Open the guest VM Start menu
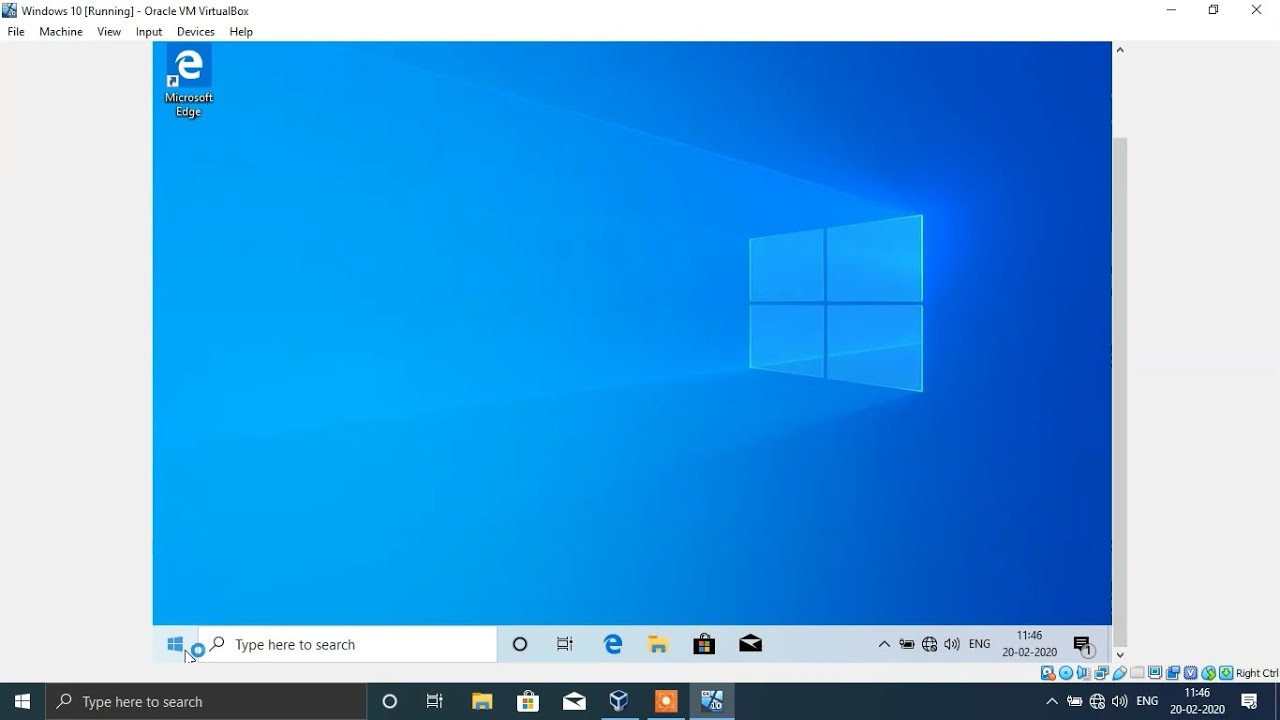Viewport: 1280px width, 720px height. coord(175,645)
